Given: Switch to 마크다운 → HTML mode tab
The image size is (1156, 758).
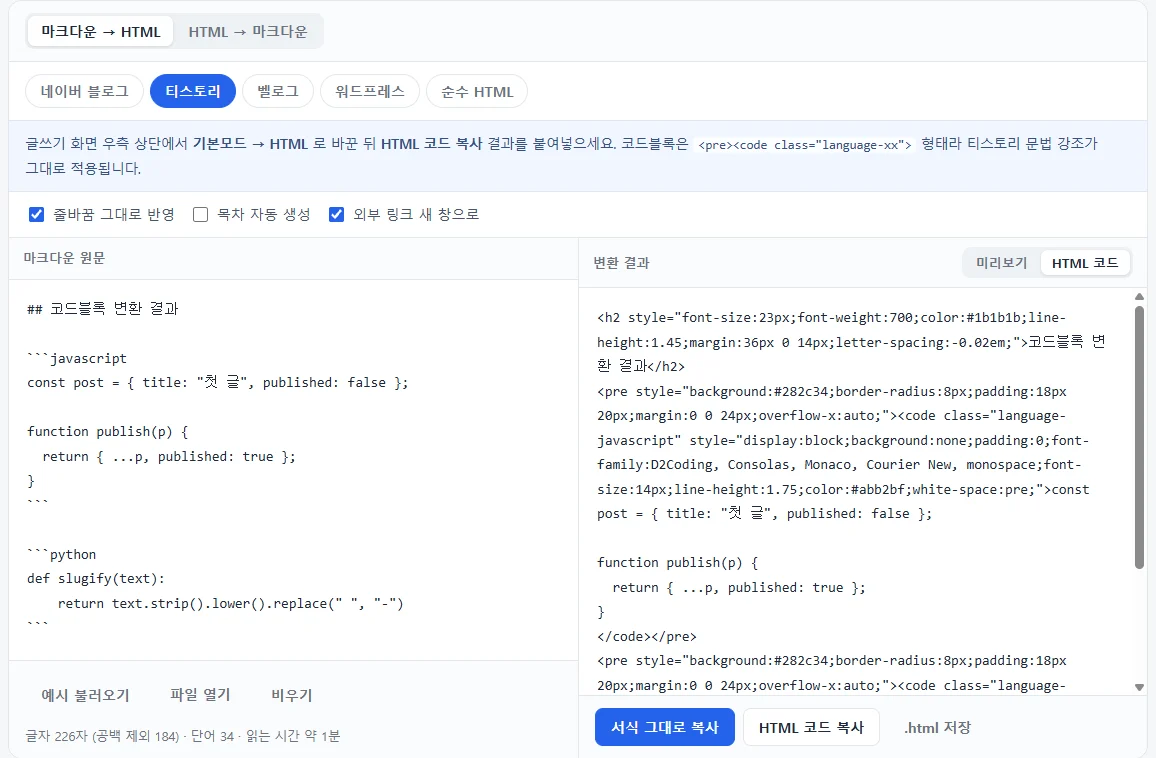Looking at the screenshot, I should pos(100,32).
